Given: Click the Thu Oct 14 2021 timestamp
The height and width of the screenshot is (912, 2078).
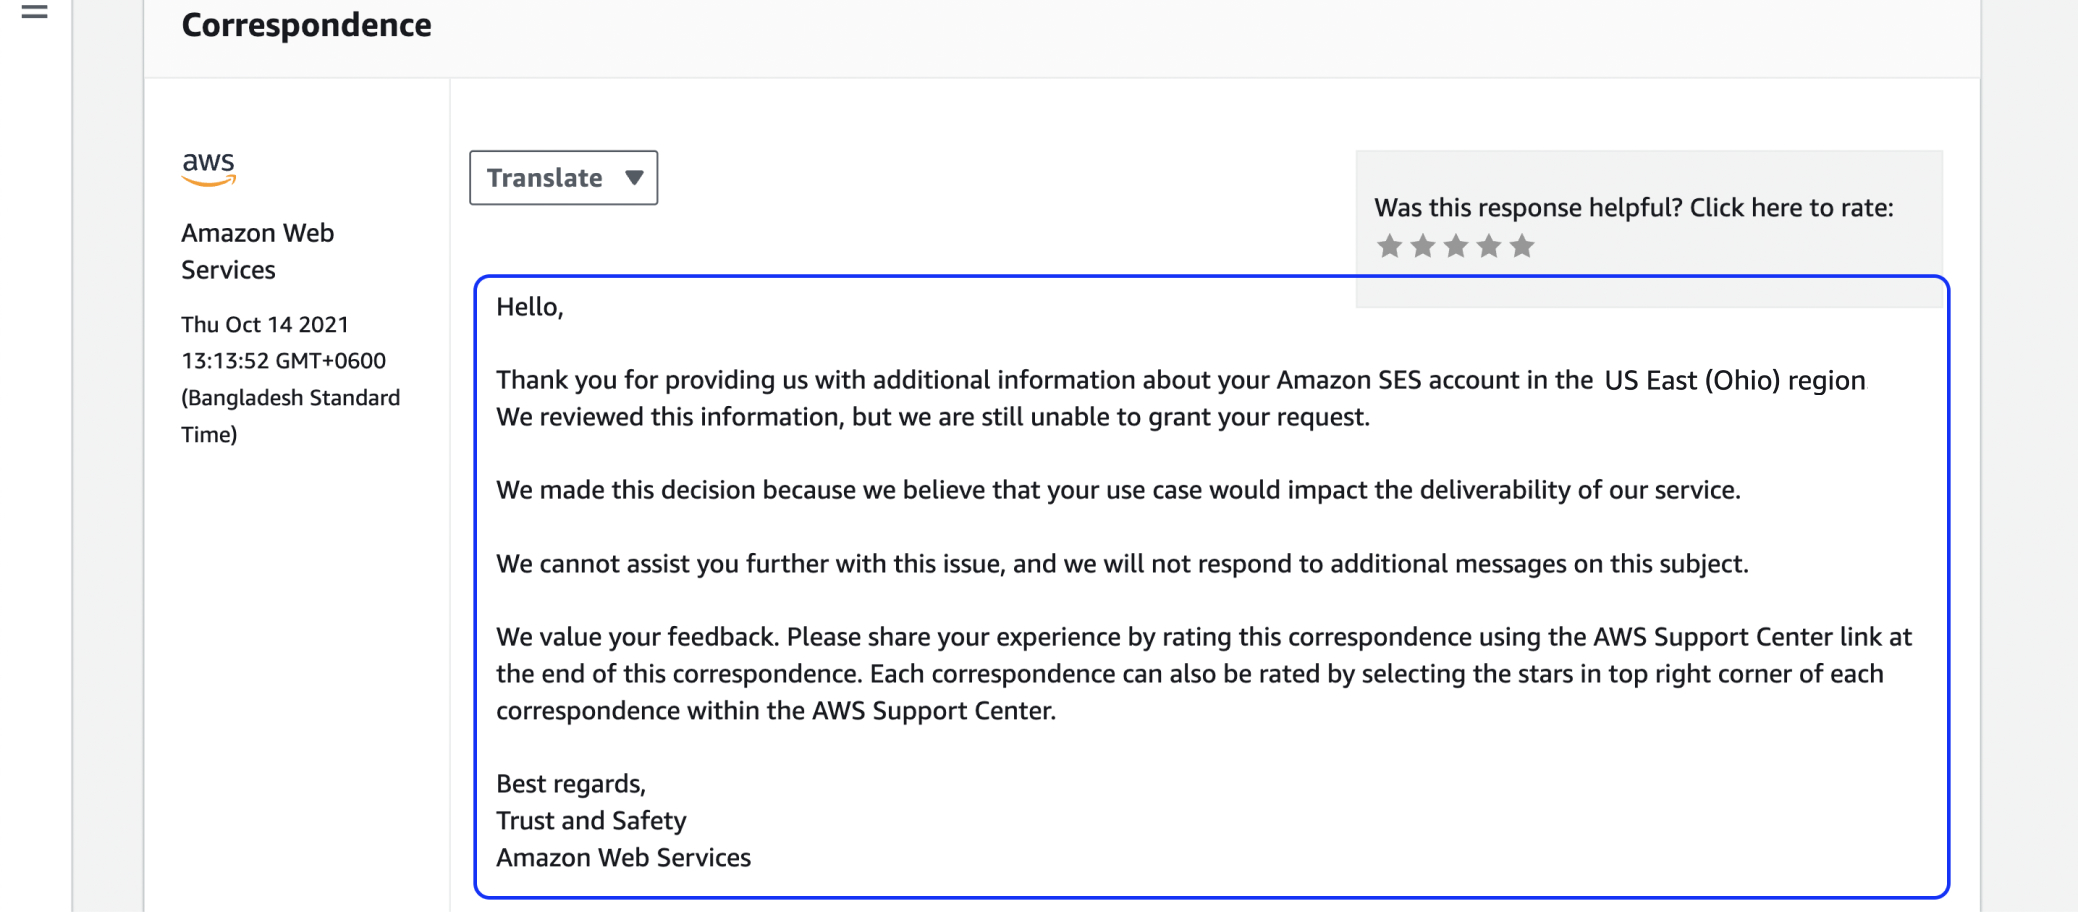Looking at the screenshot, I should 265,324.
